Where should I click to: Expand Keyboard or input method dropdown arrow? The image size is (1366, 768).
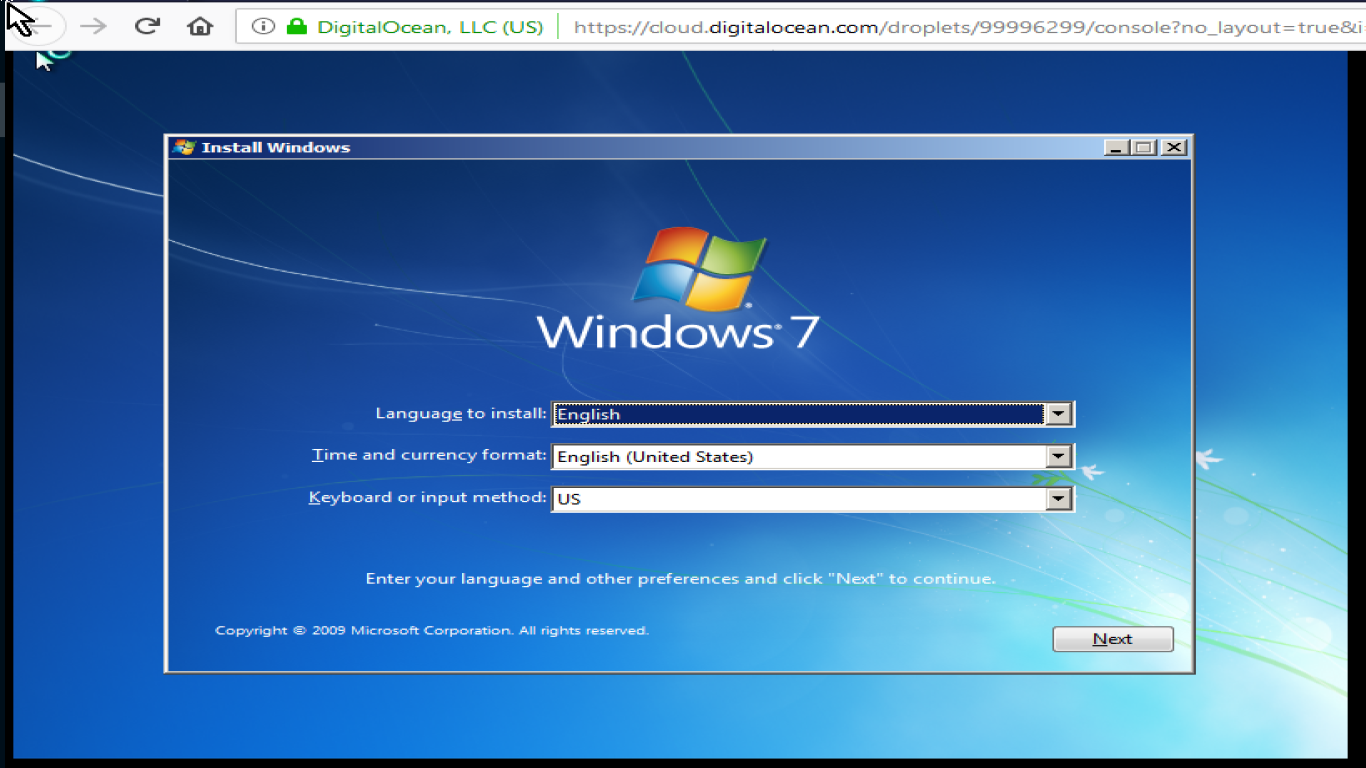(1058, 498)
